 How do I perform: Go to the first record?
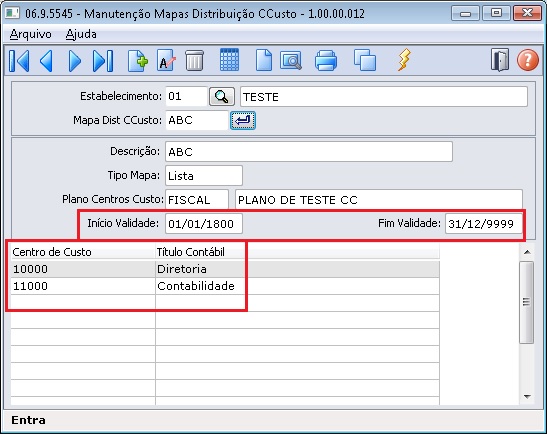pyautogui.click(x=19, y=61)
